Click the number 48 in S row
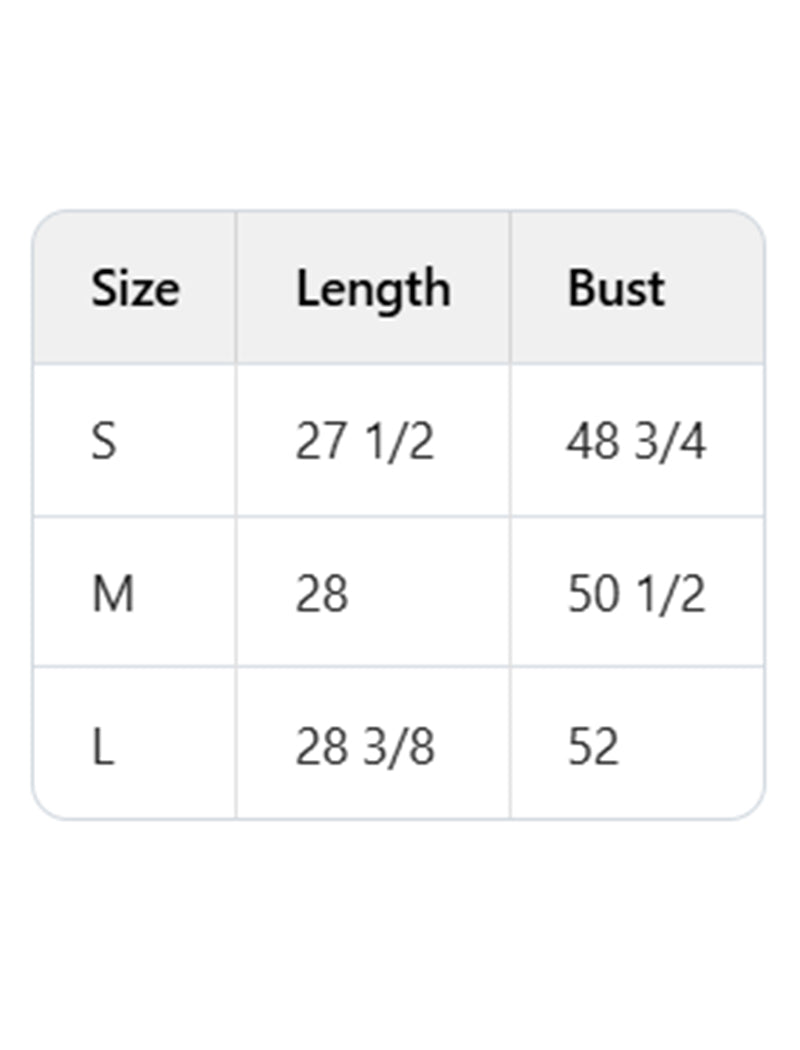The image size is (800, 1050). point(592,441)
